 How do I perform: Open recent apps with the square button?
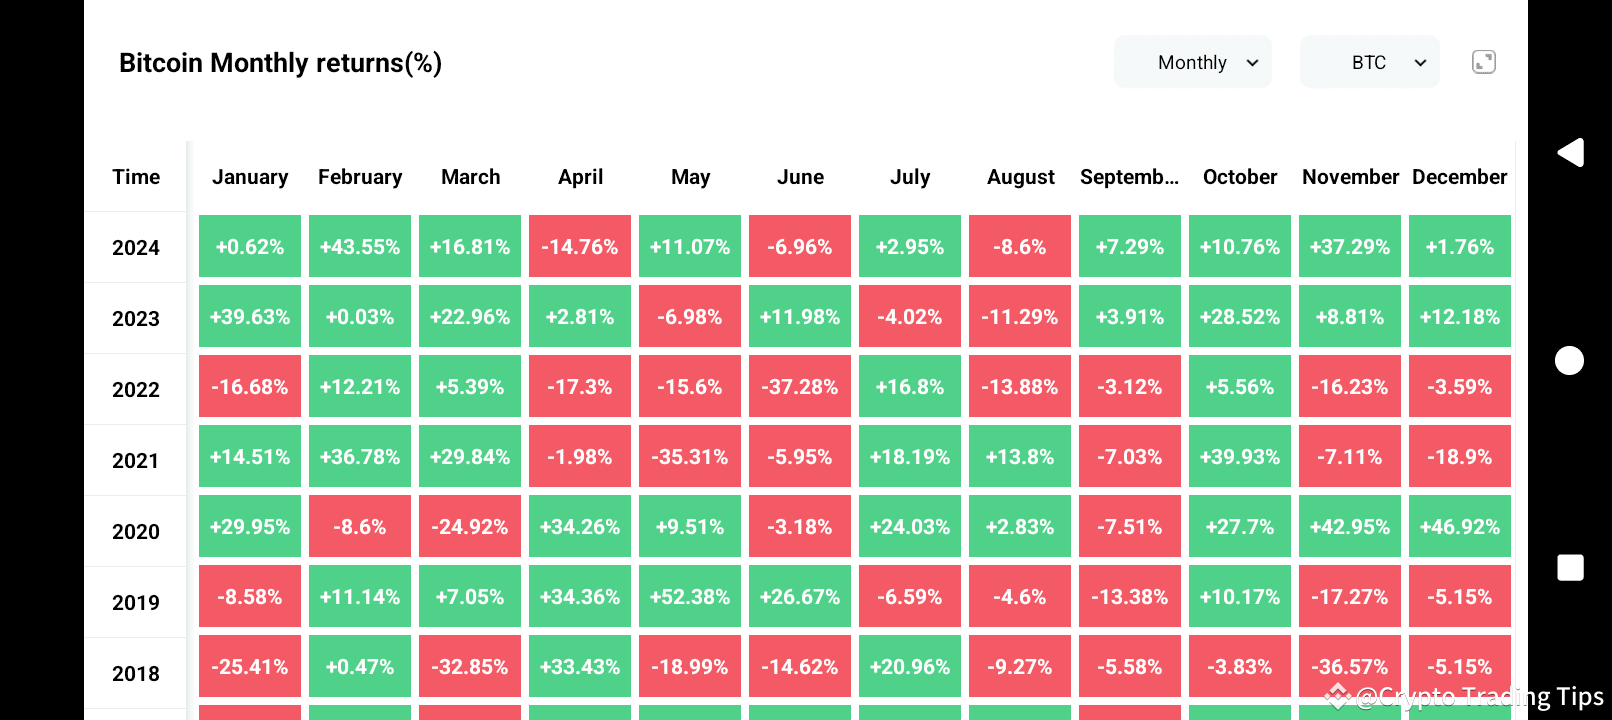click(1569, 568)
